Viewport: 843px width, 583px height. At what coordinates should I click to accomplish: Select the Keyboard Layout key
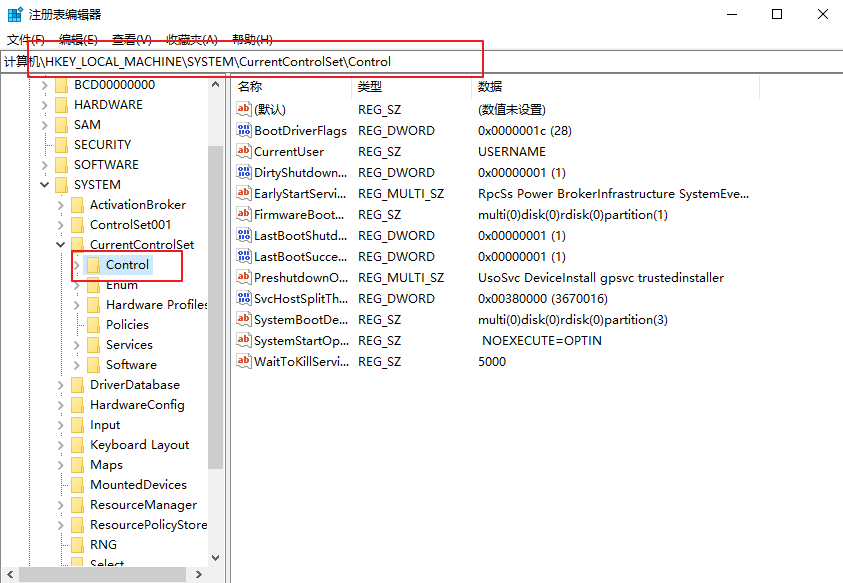click(x=139, y=445)
